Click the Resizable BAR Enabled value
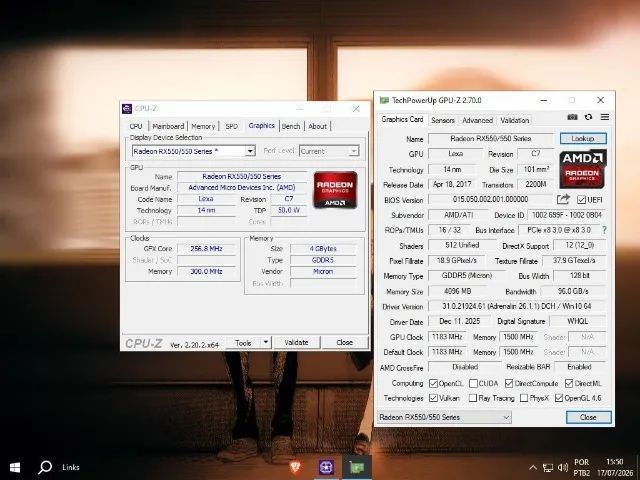 tap(580, 367)
